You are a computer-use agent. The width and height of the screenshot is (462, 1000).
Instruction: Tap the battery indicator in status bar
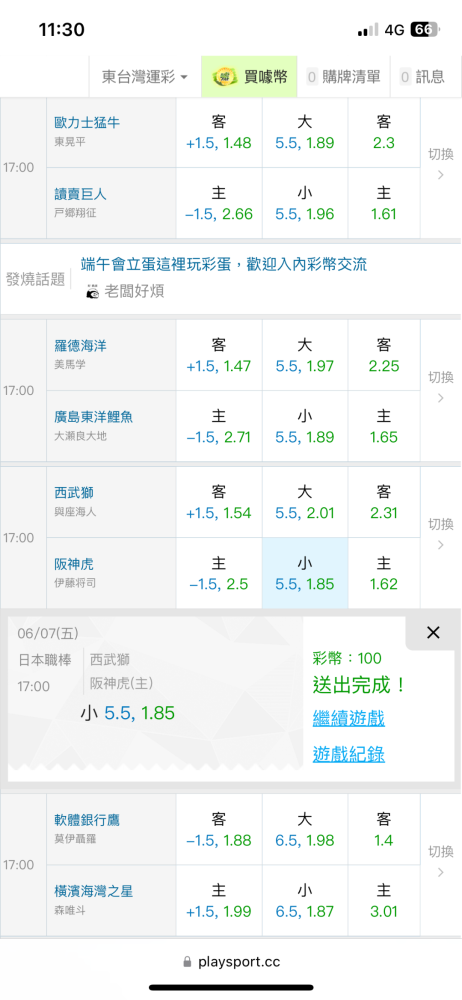[x=424, y=29]
